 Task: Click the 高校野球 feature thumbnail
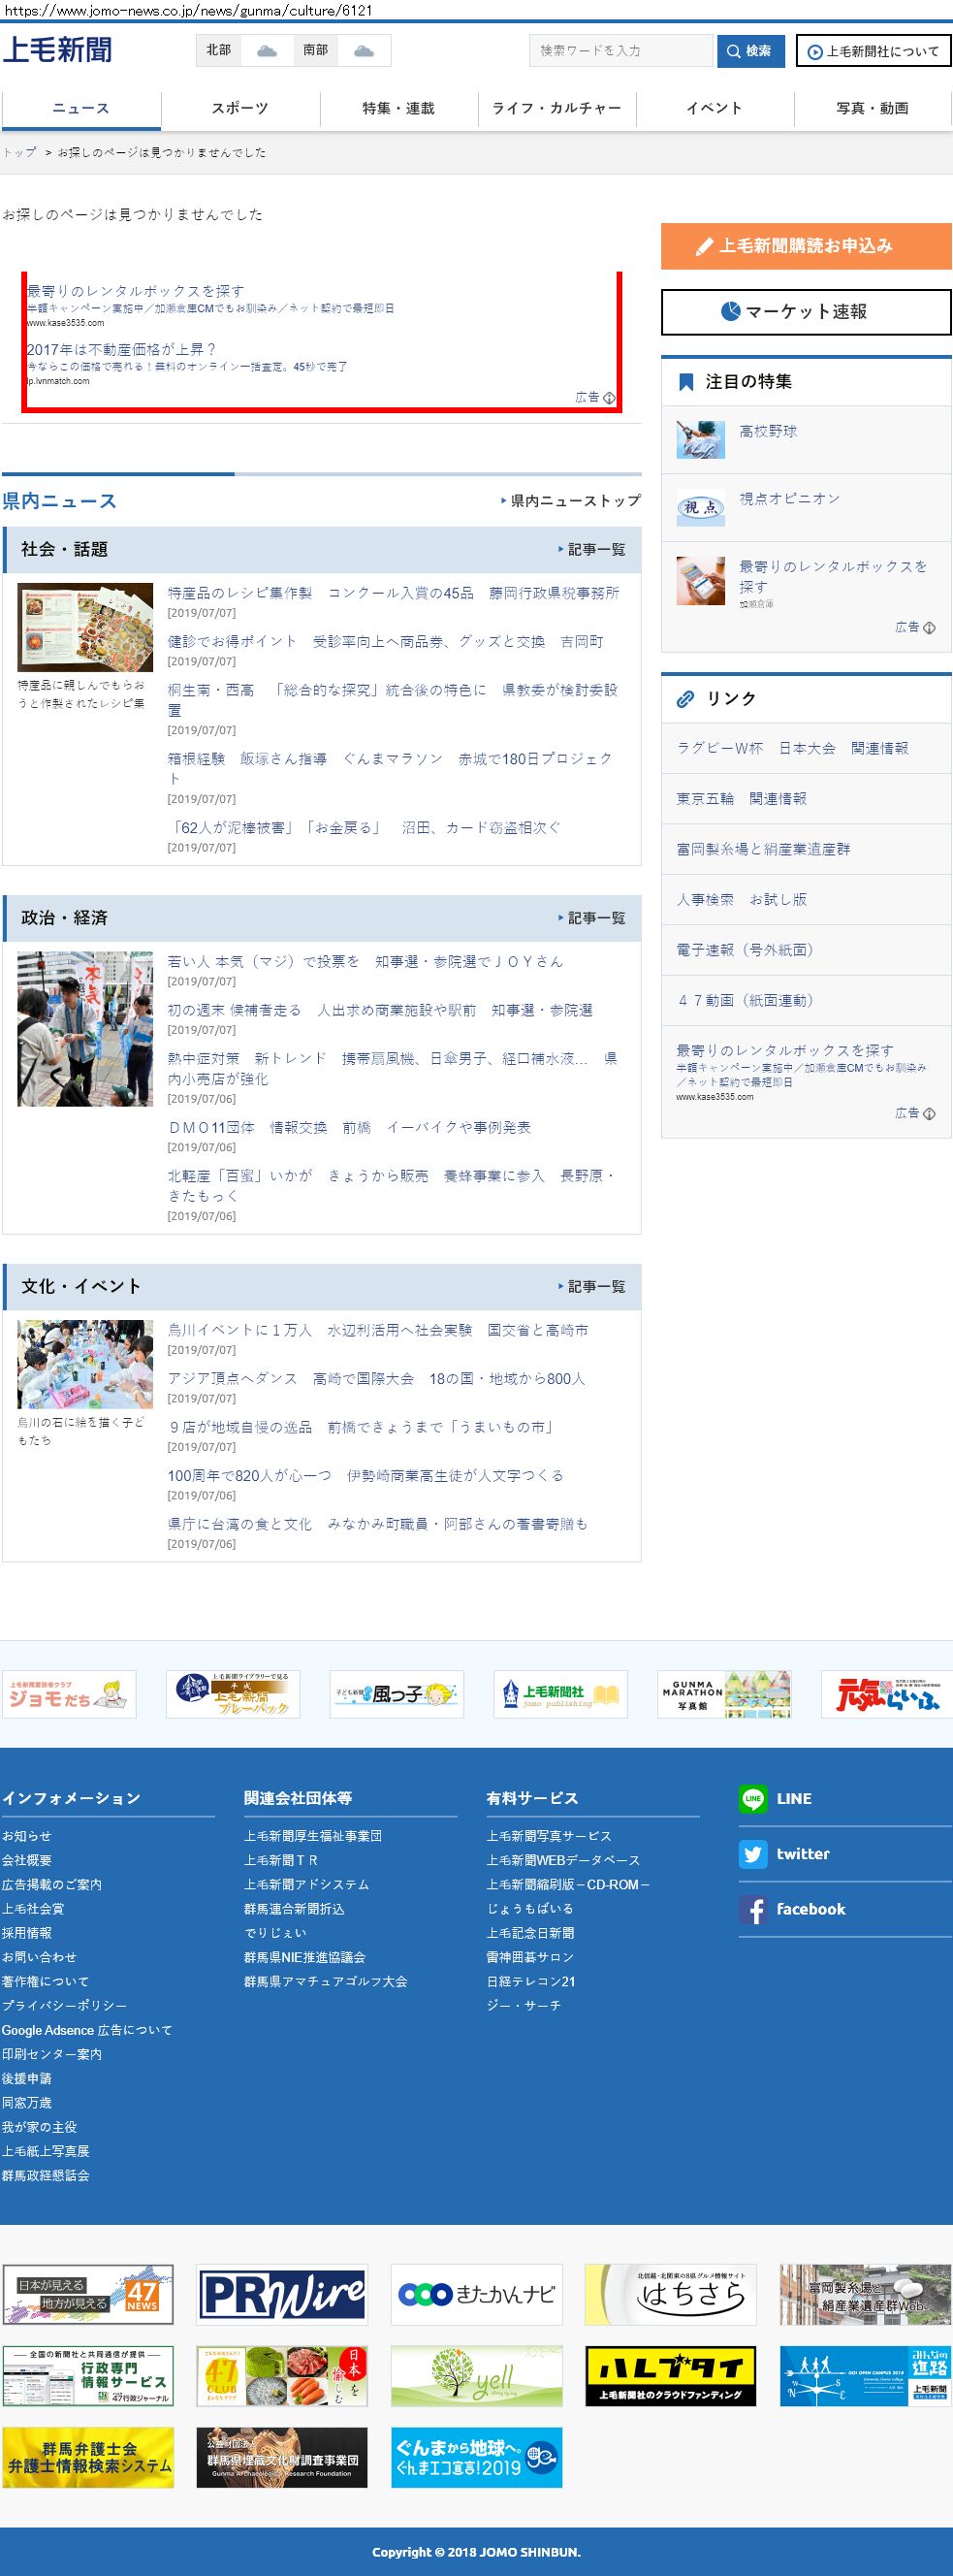coord(700,439)
